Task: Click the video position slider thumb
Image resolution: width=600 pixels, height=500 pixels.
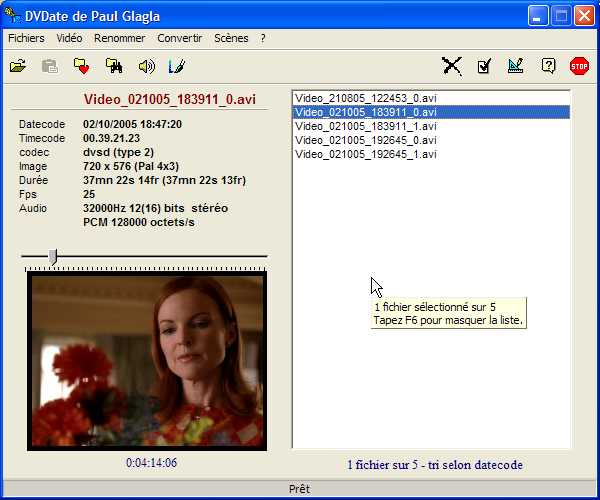Action: (x=53, y=256)
